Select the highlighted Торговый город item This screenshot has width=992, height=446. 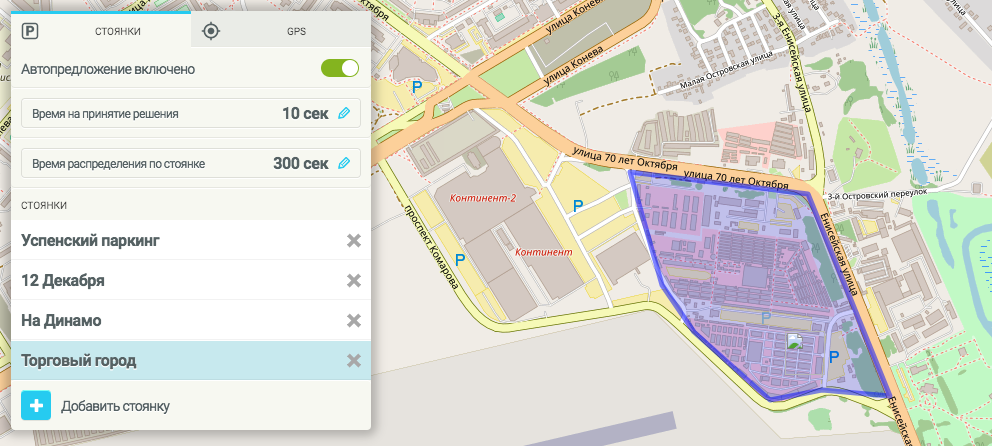click(x=78, y=361)
